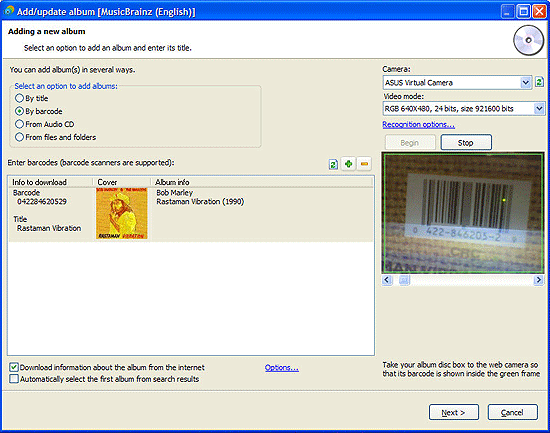Open the download Options link

[282, 368]
